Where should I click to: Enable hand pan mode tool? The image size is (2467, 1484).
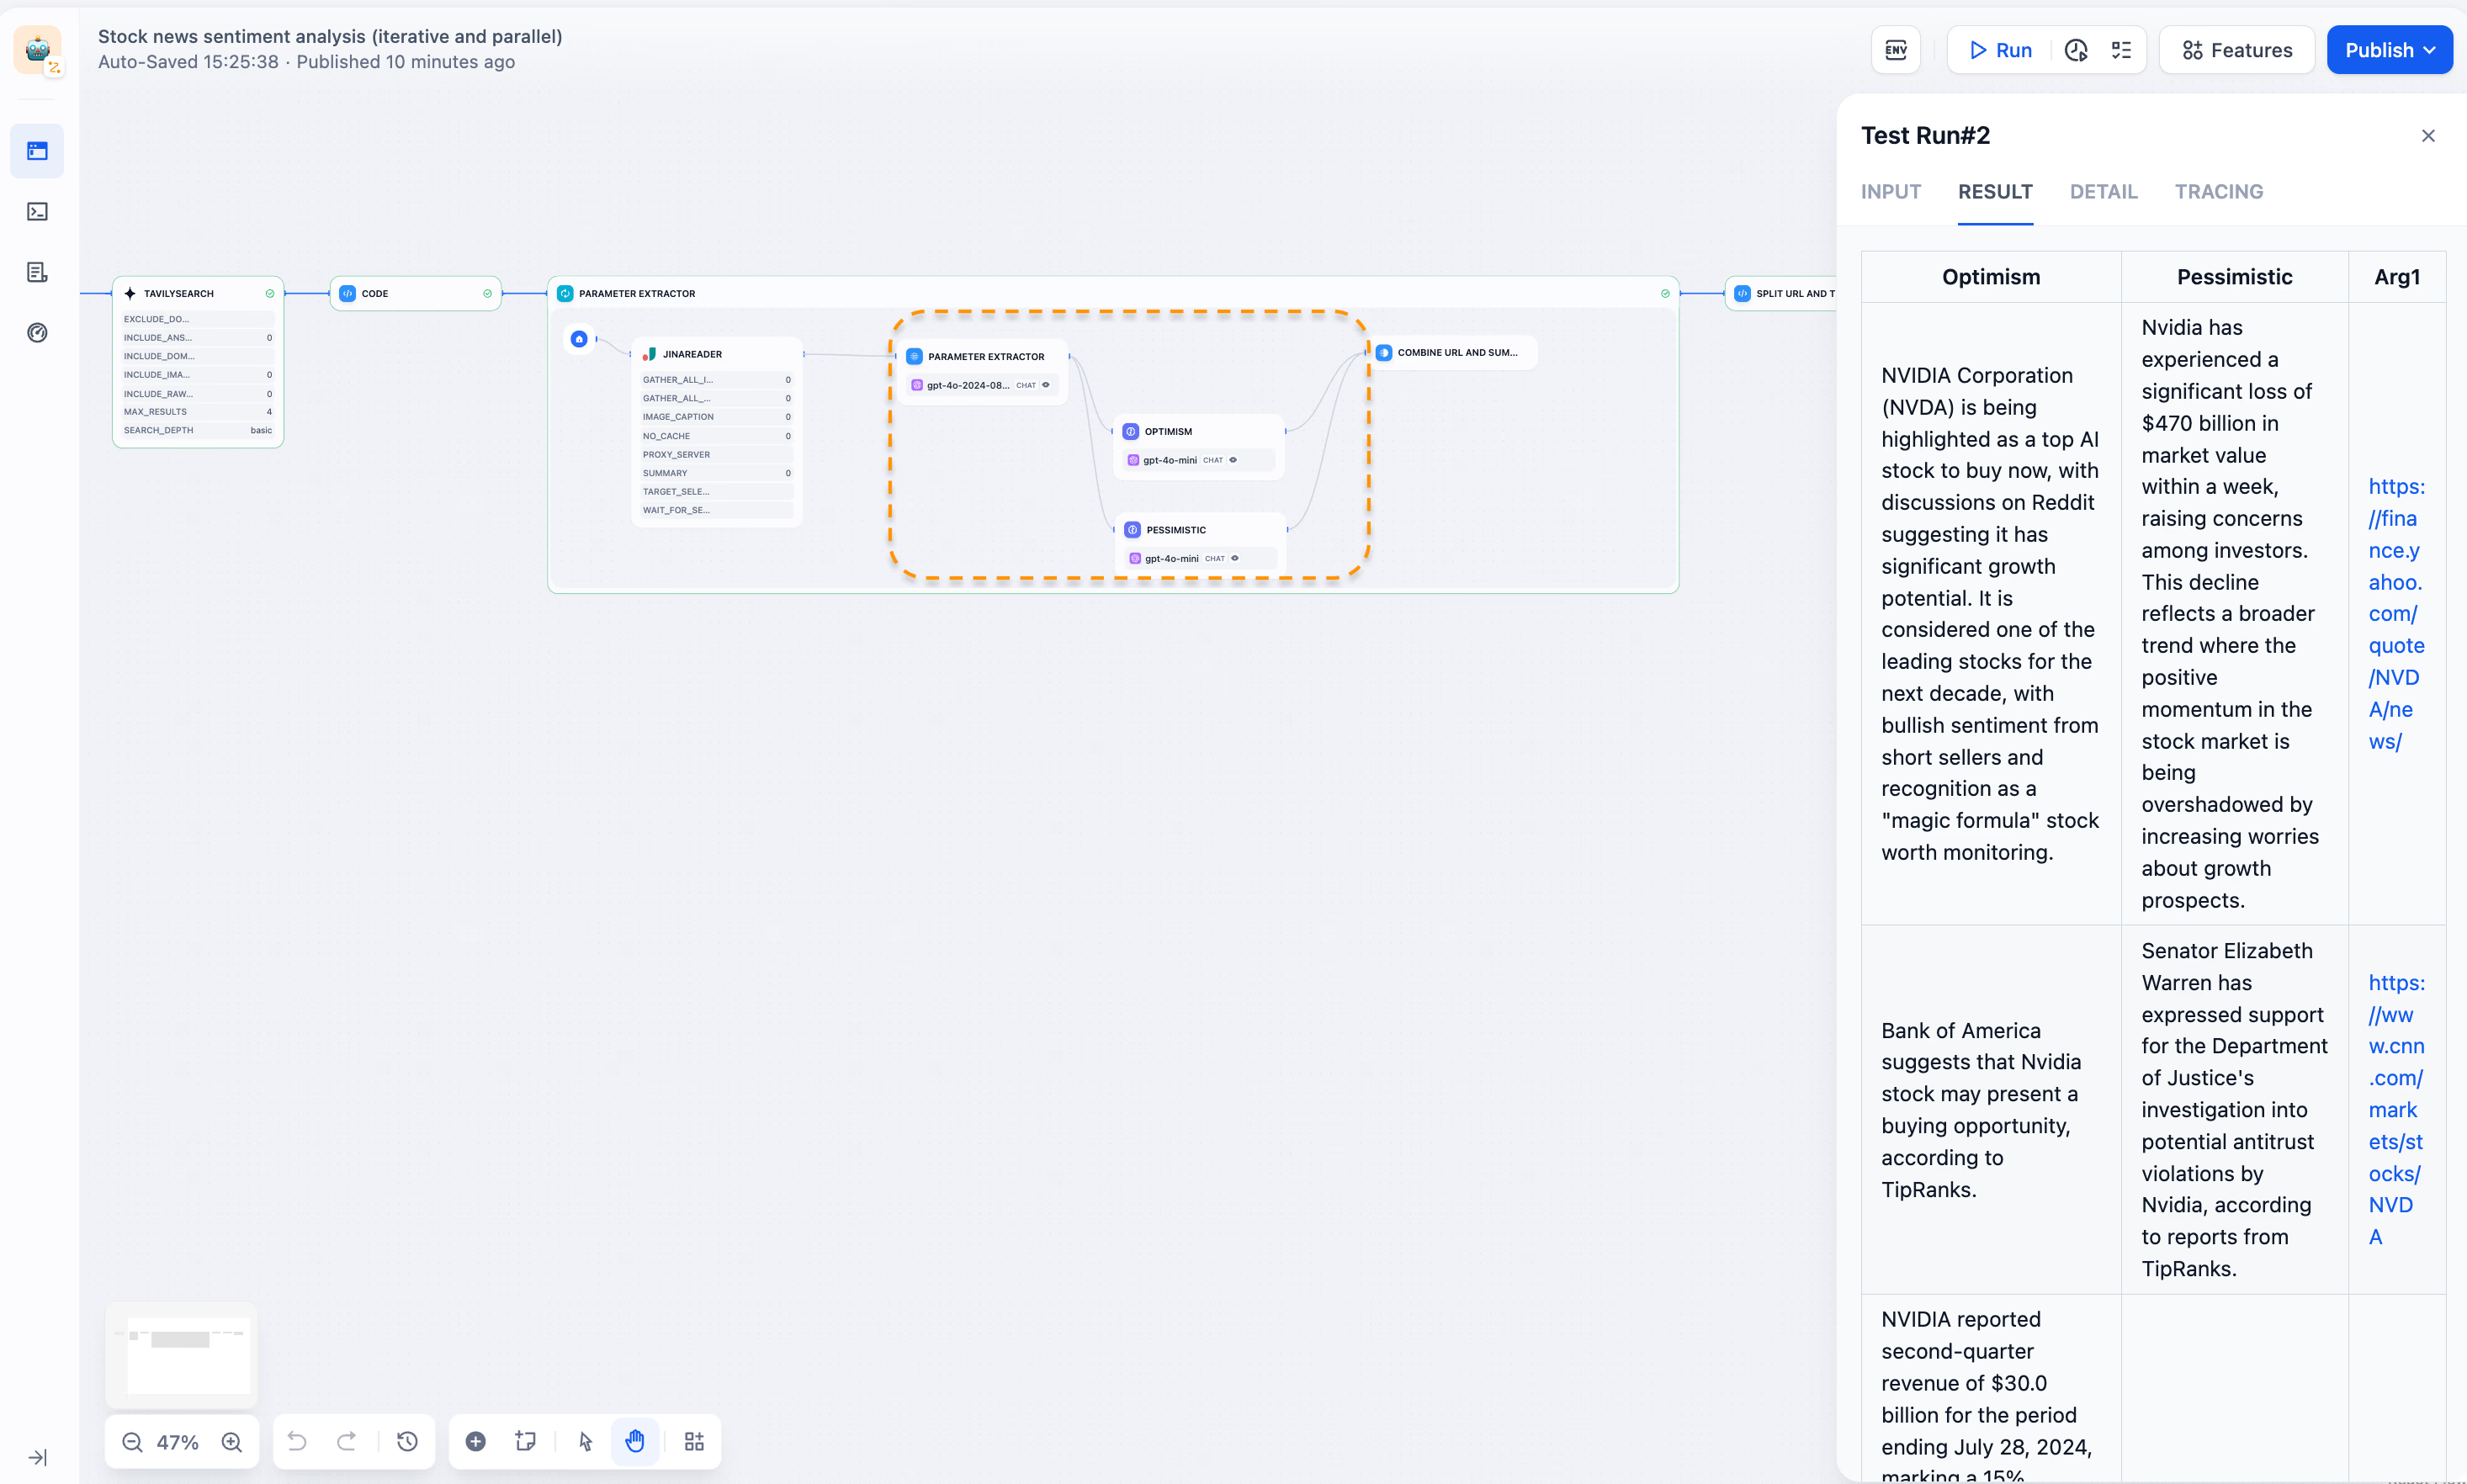[635, 1441]
